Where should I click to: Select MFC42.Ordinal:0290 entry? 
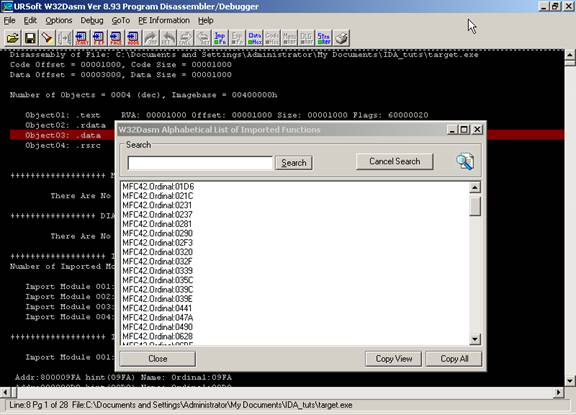click(x=157, y=233)
